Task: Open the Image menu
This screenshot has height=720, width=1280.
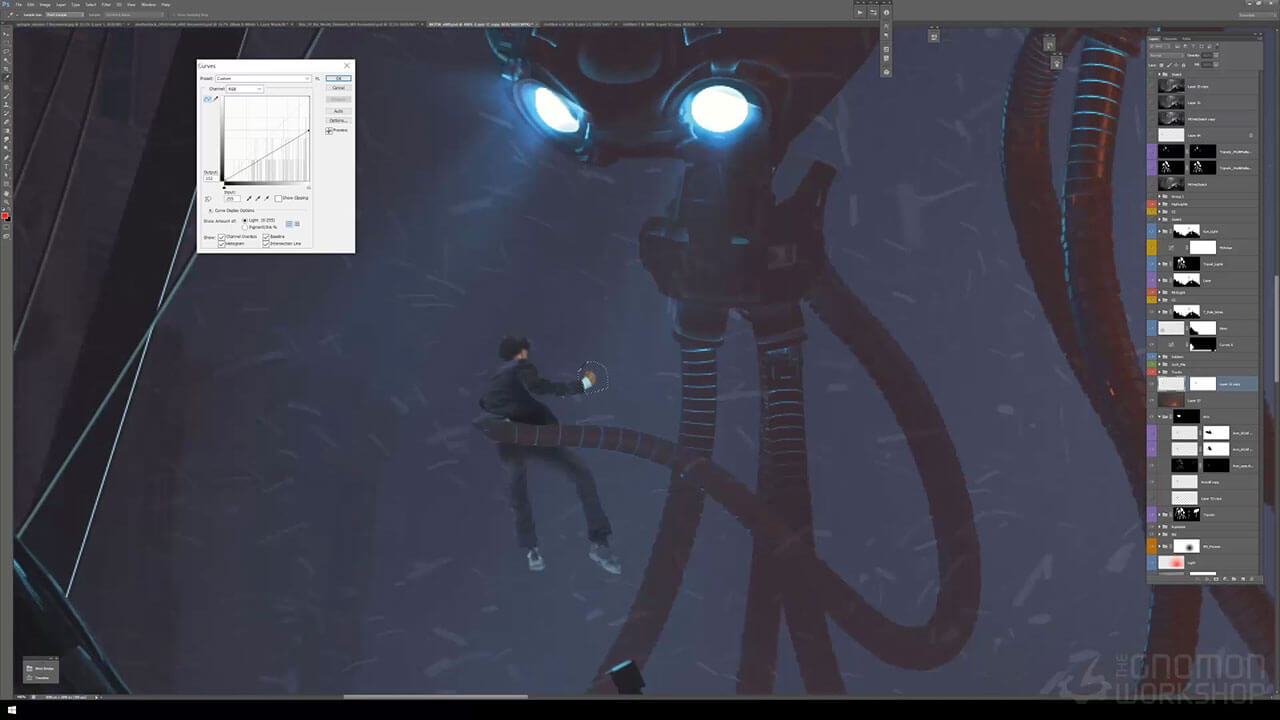Action: coord(45,4)
